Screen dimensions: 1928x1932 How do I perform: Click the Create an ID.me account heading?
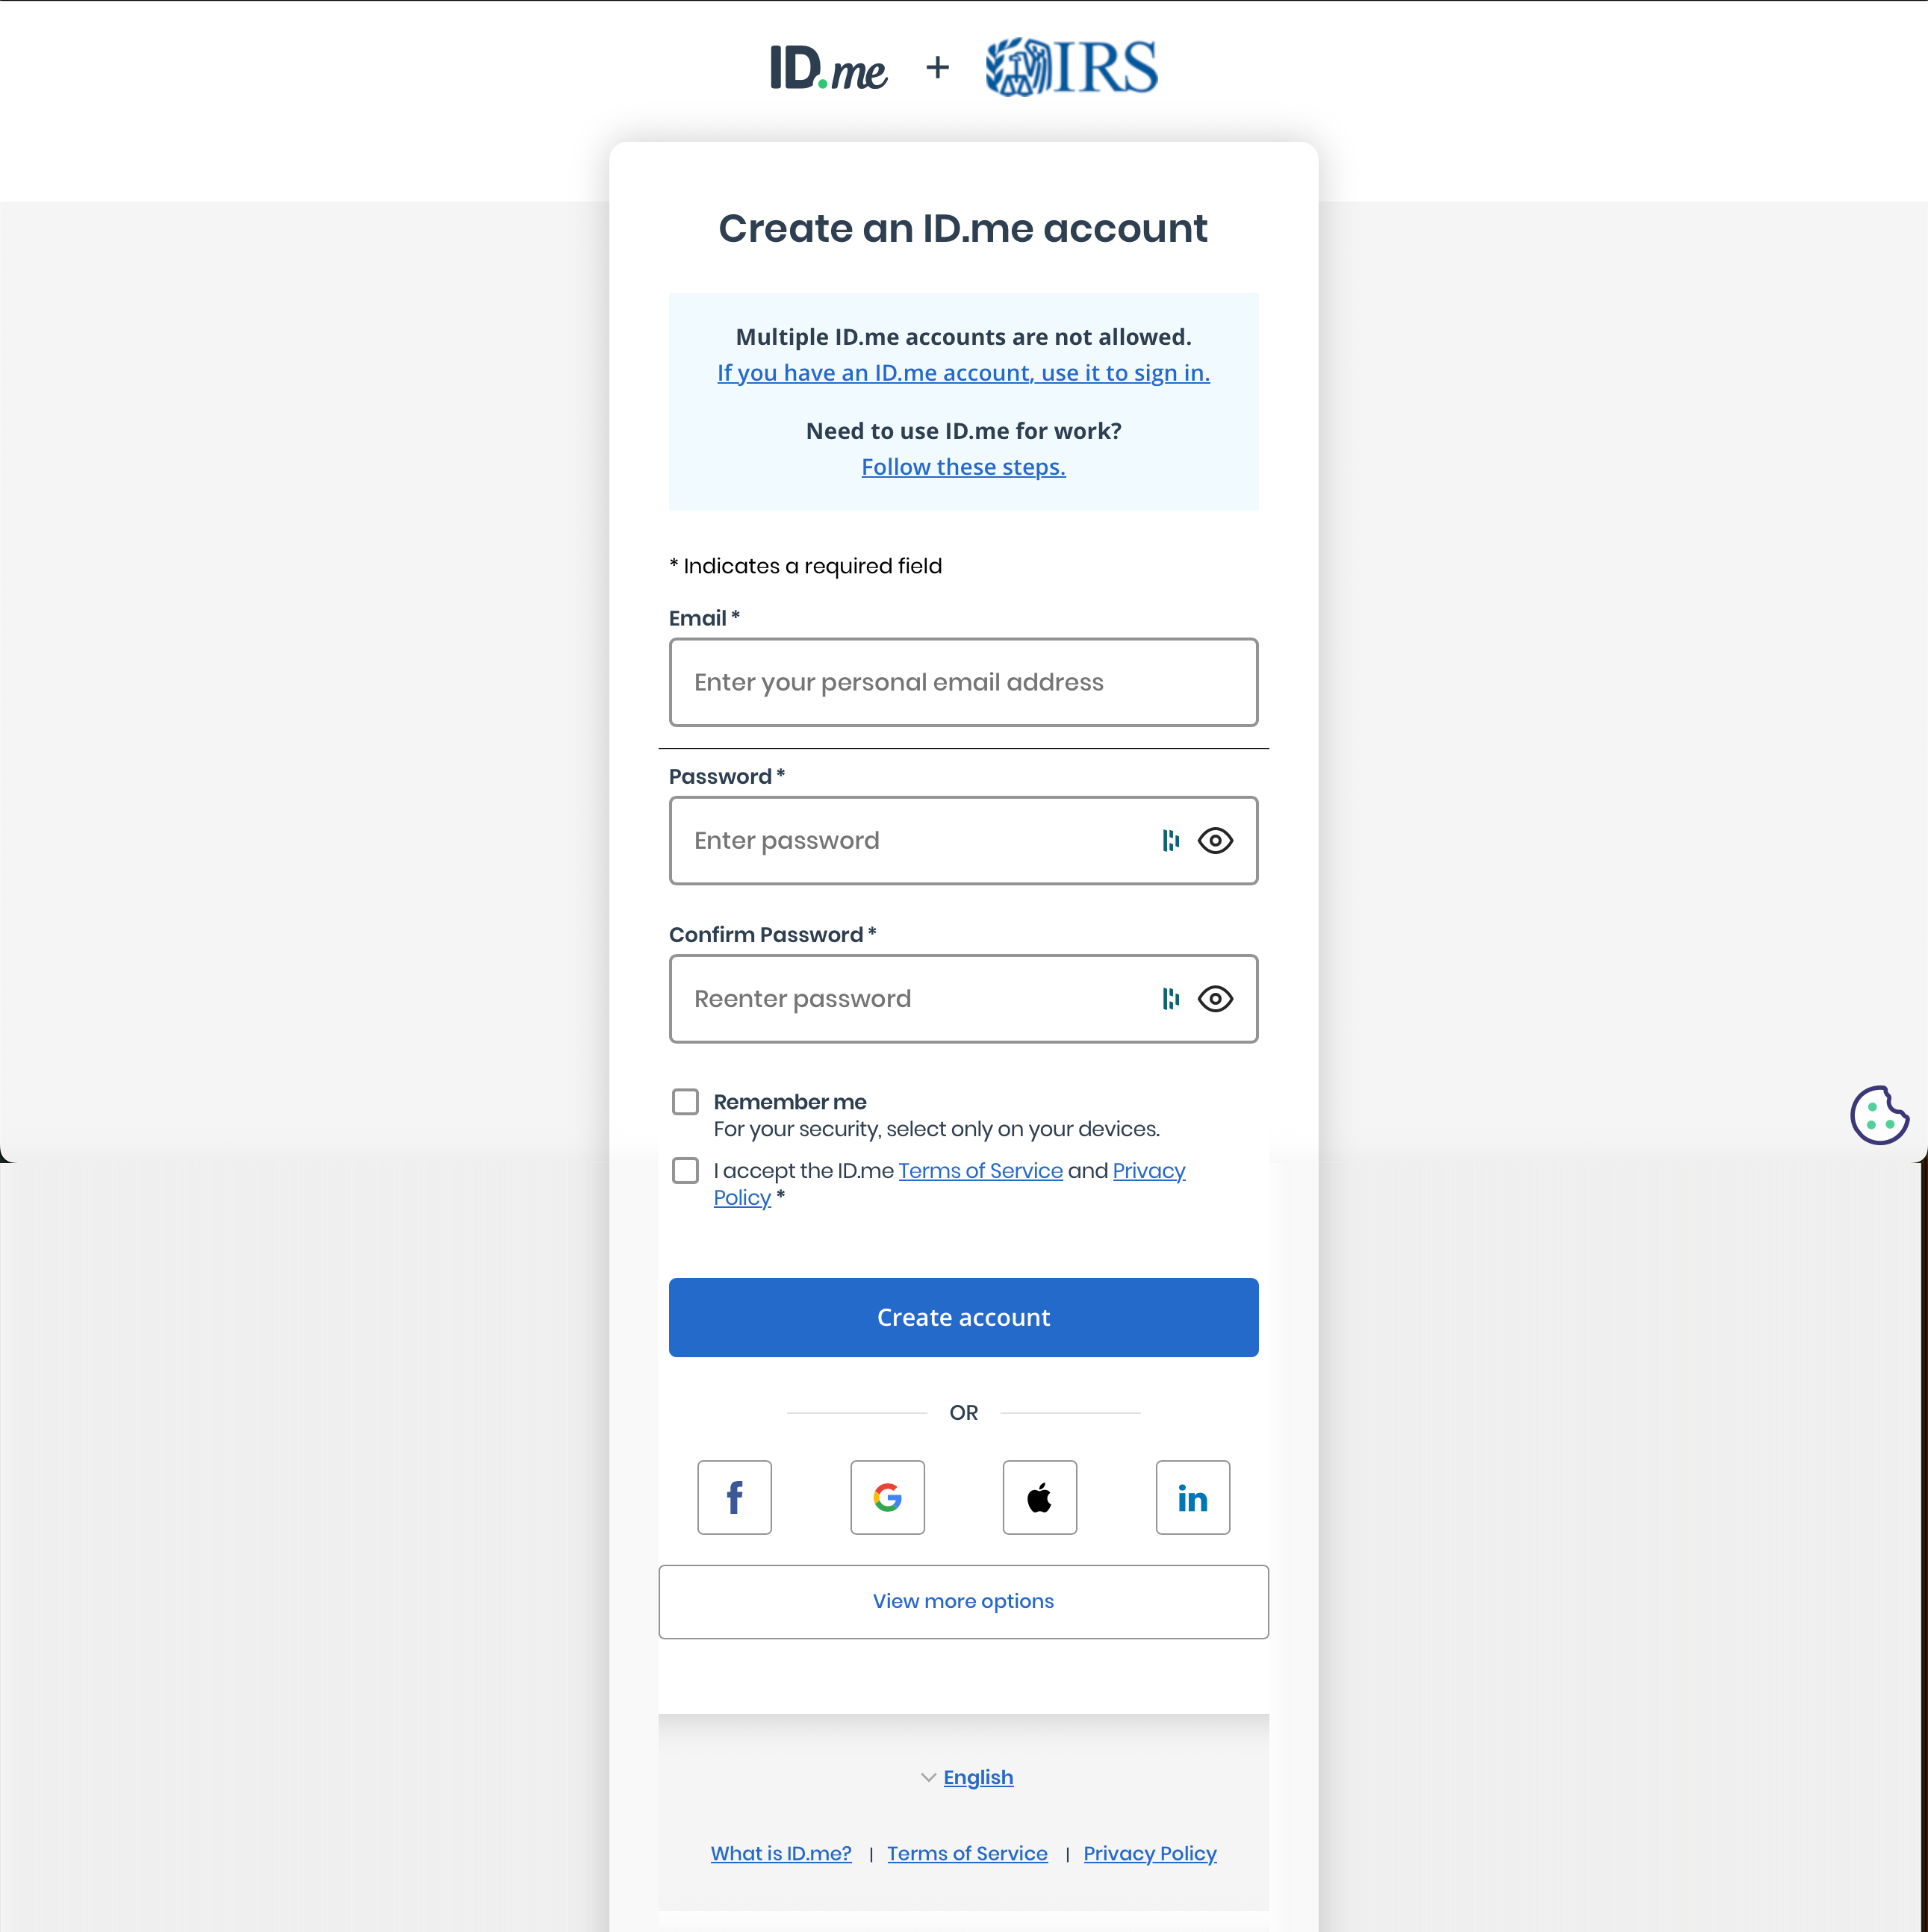tap(963, 228)
